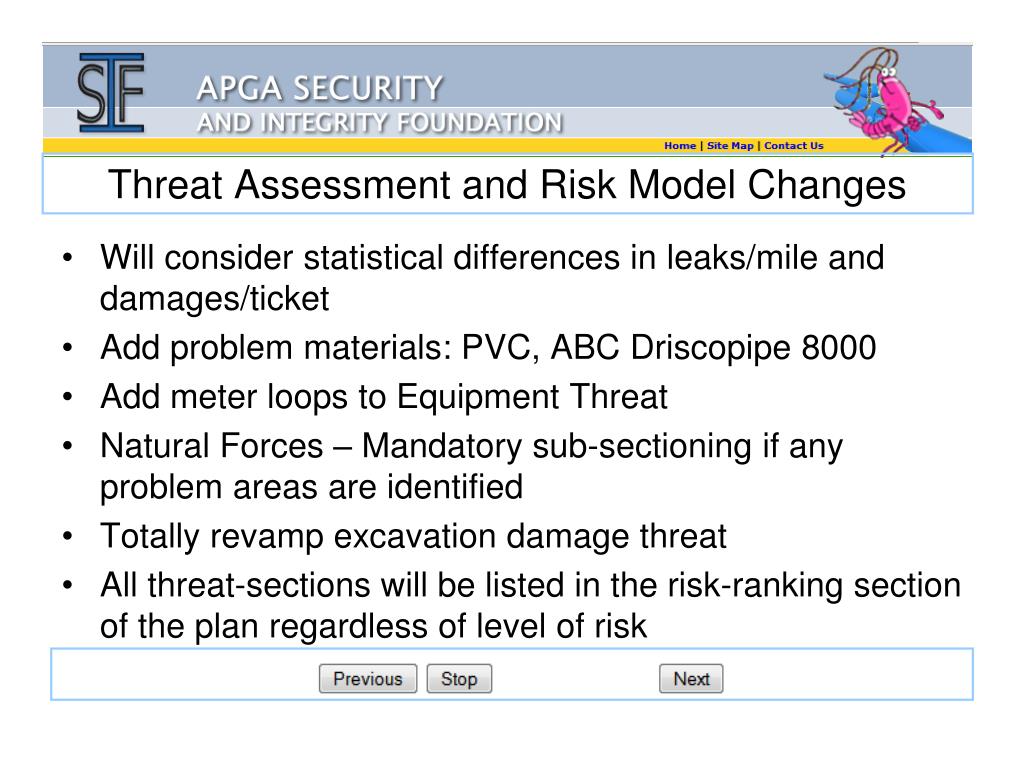Click the meter loops Equipment Threat bullet
This screenshot has width=1024, height=768.
(x=384, y=397)
